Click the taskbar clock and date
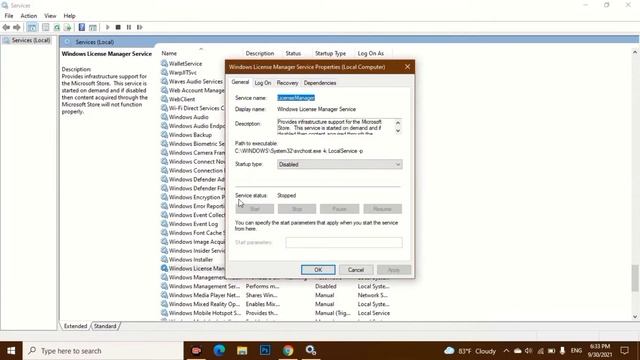Image resolution: width=640 pixels, height=360 pixels. point(599,351)
